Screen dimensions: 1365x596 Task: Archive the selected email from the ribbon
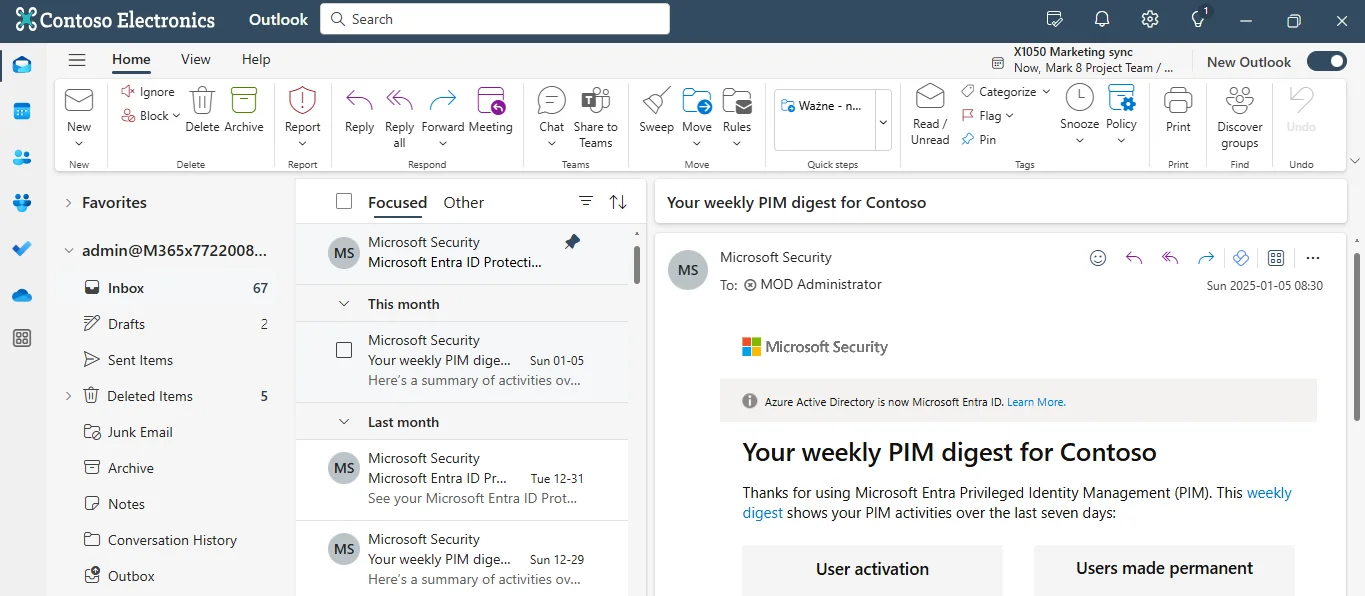pos(243,103)
